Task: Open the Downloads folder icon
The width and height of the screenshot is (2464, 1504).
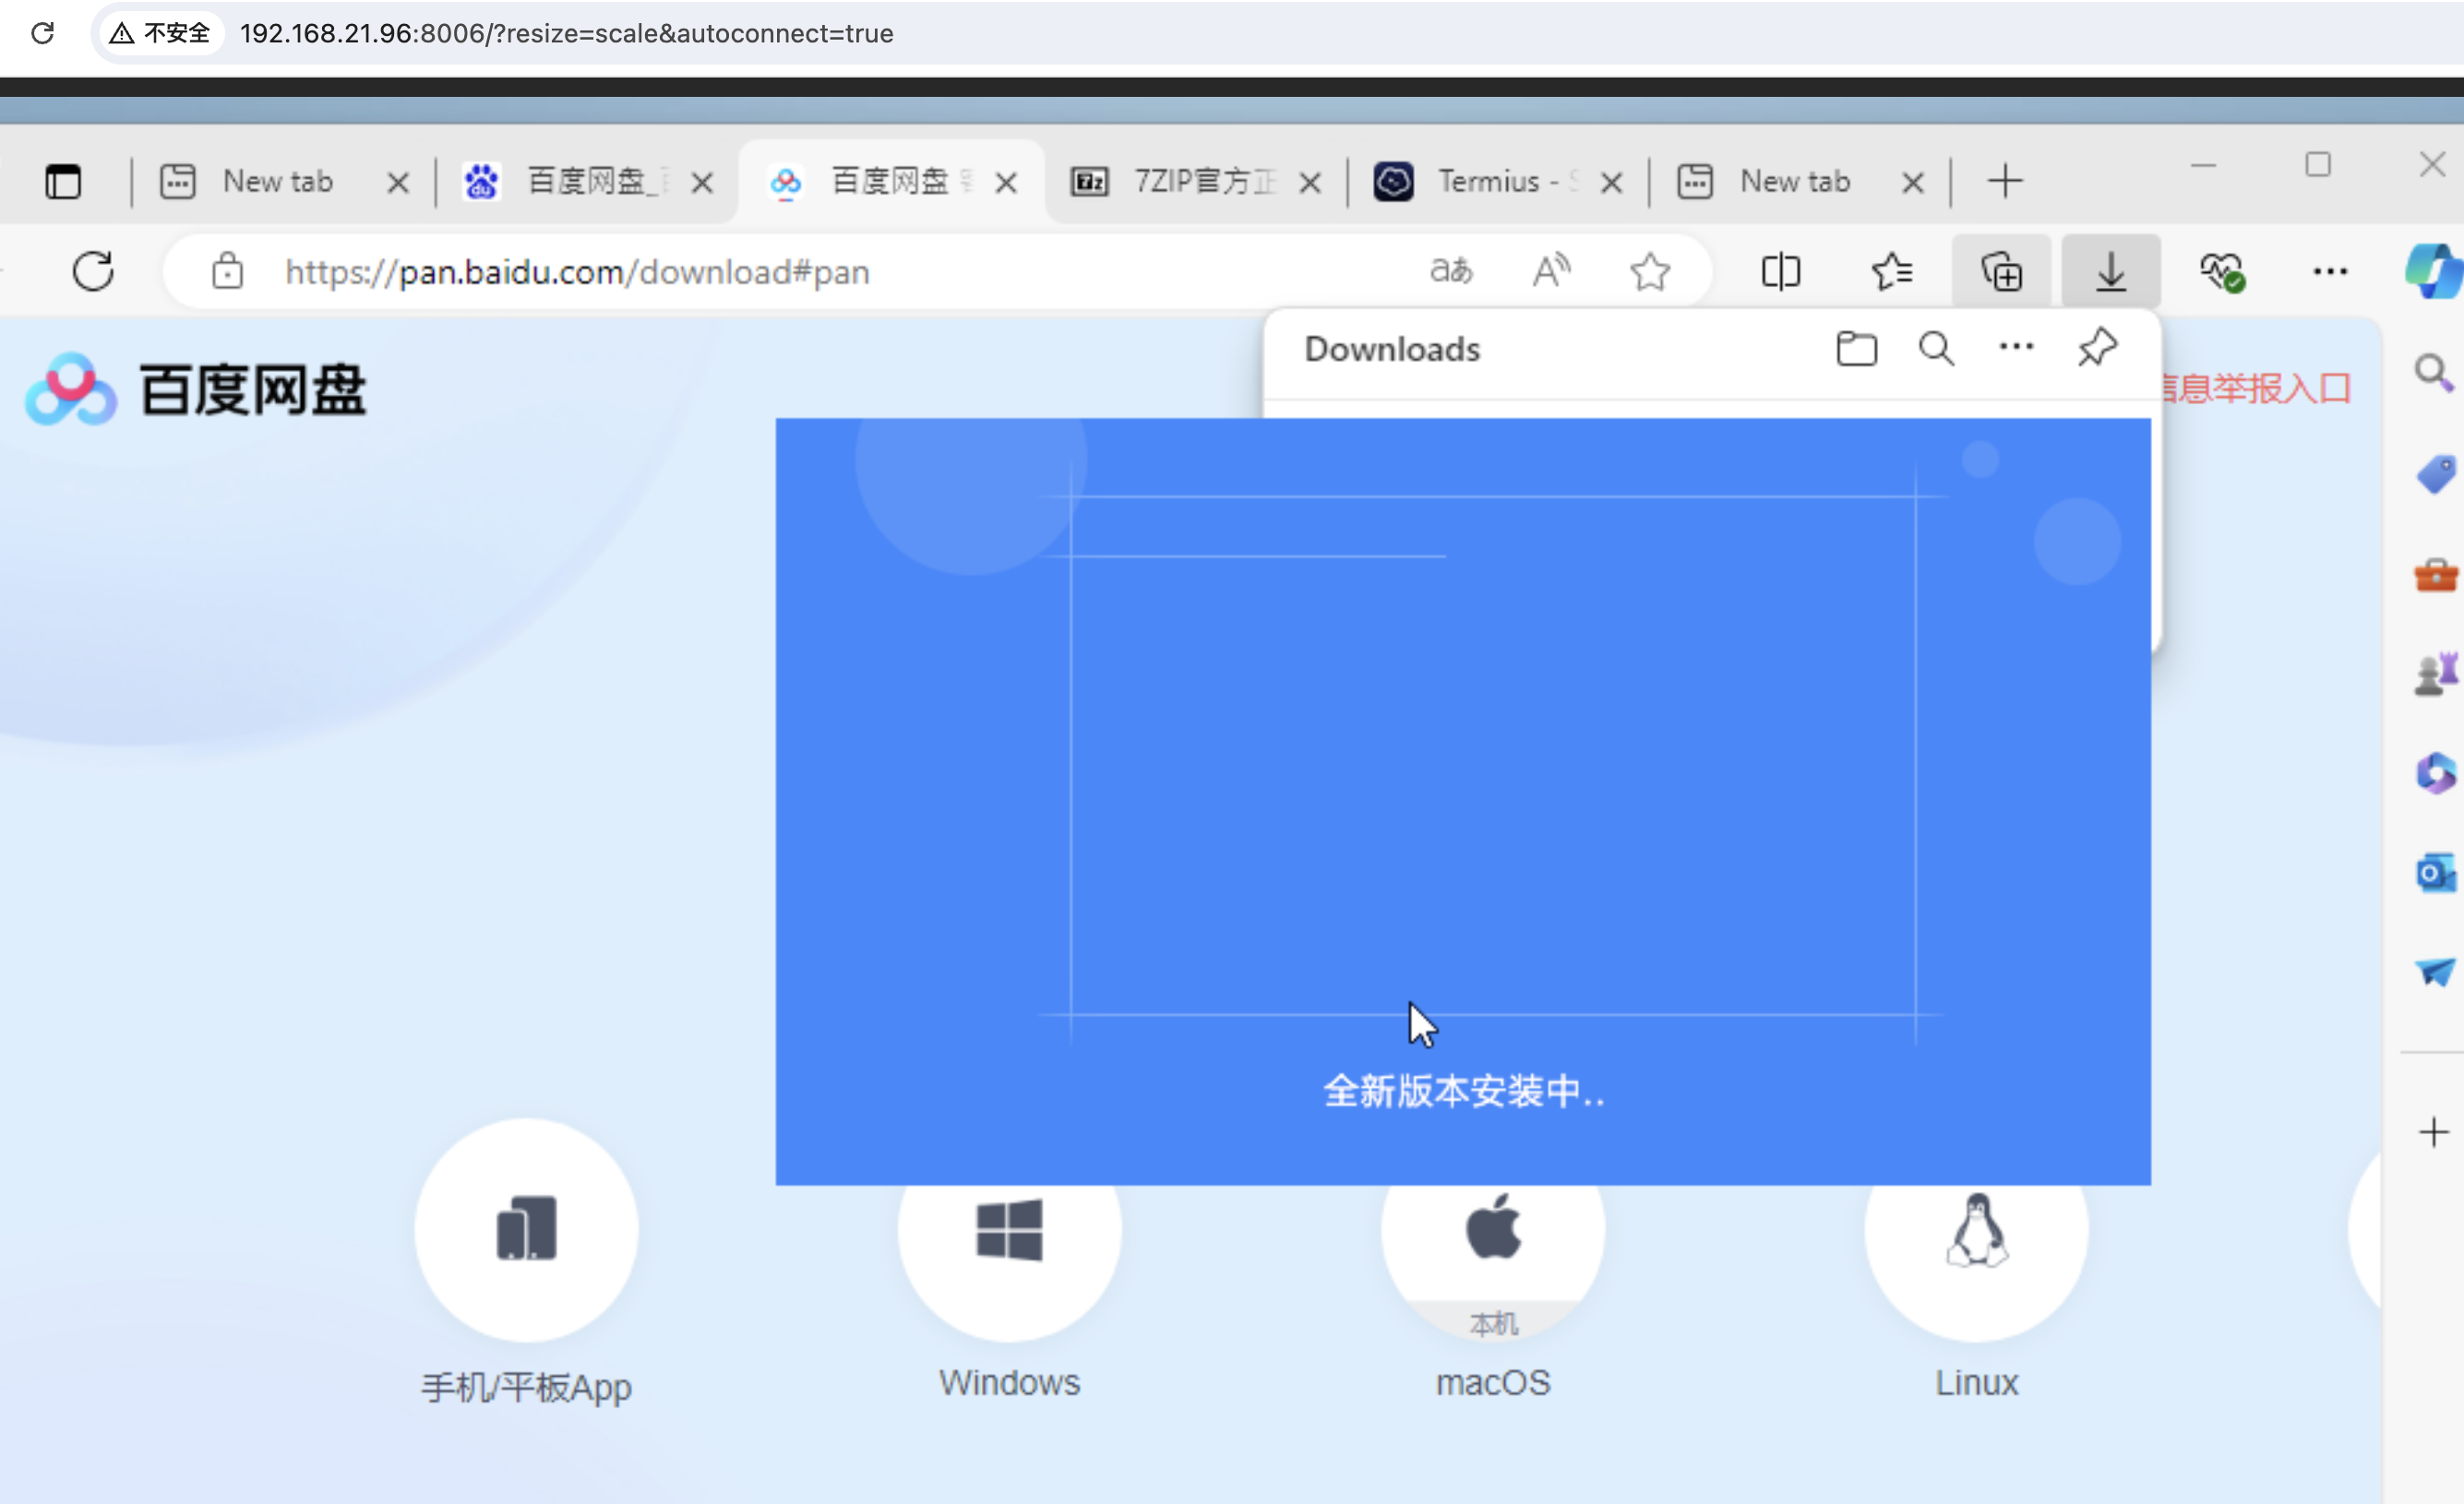Action: click(1856, 349)
